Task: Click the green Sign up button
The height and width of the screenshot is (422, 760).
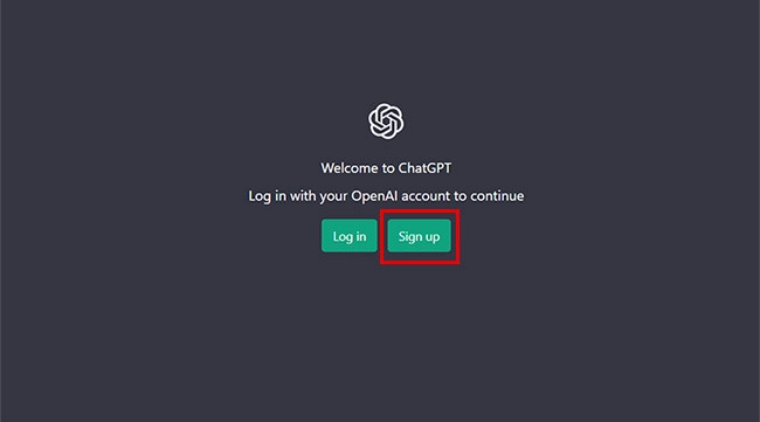Action: pos(419,236)
